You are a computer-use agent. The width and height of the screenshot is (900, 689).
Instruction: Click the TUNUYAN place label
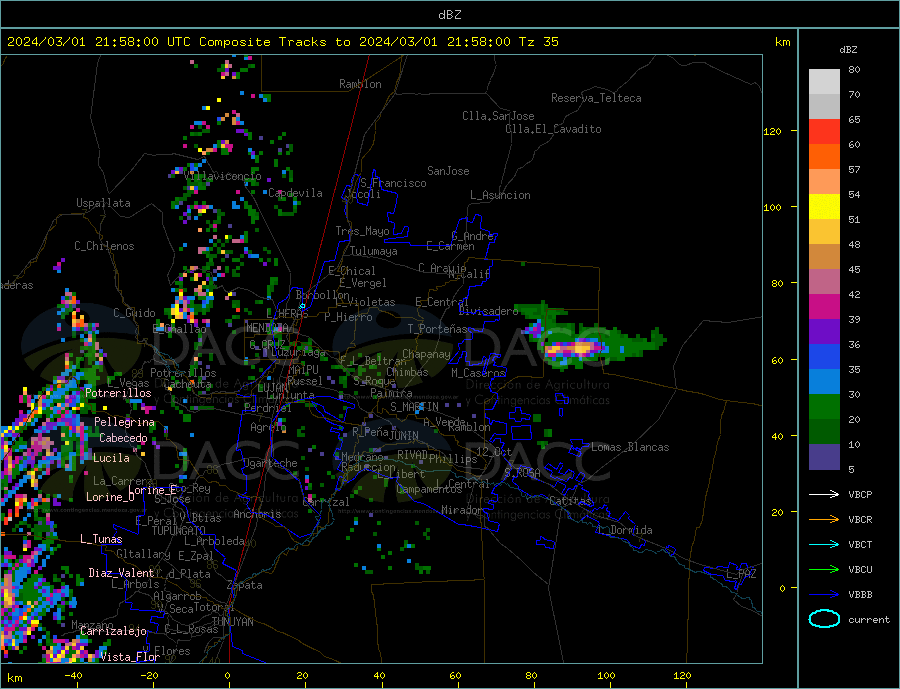tap(232, 622)
